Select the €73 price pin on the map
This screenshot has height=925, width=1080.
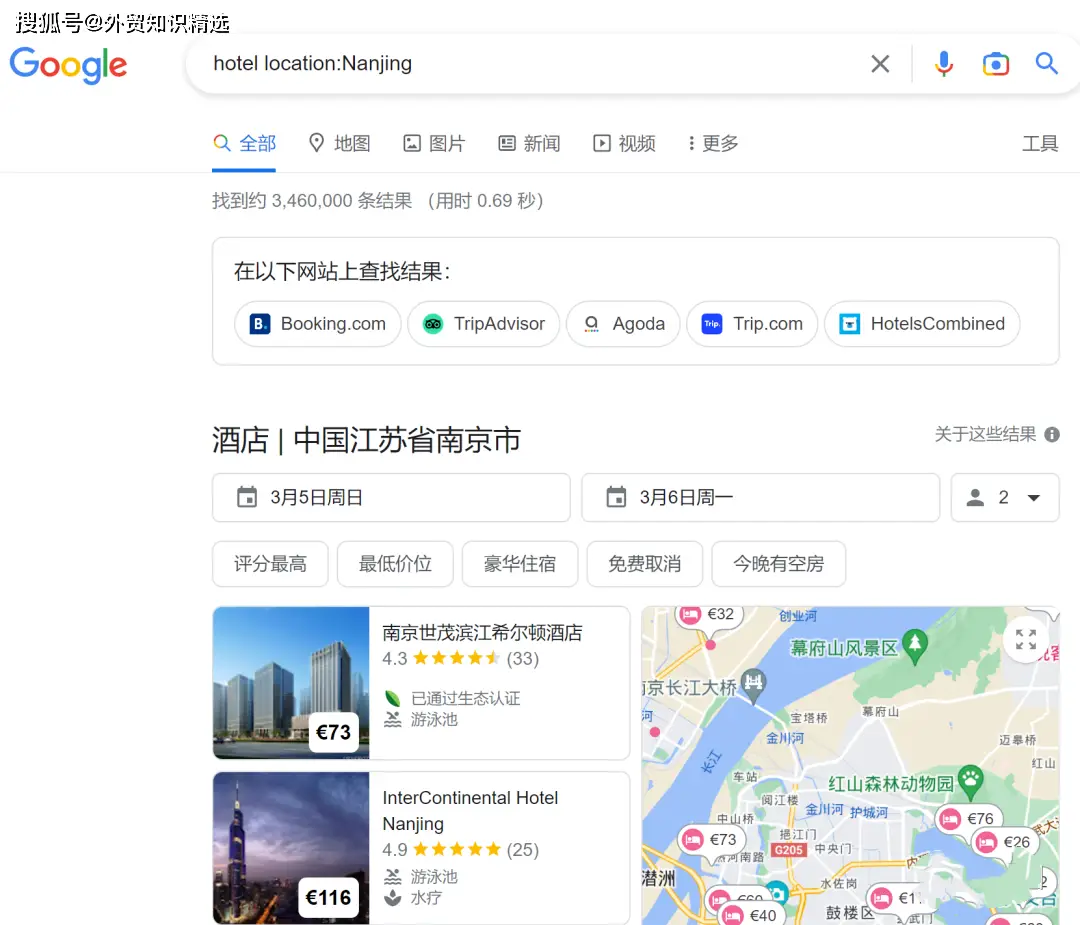coord(713,840)
